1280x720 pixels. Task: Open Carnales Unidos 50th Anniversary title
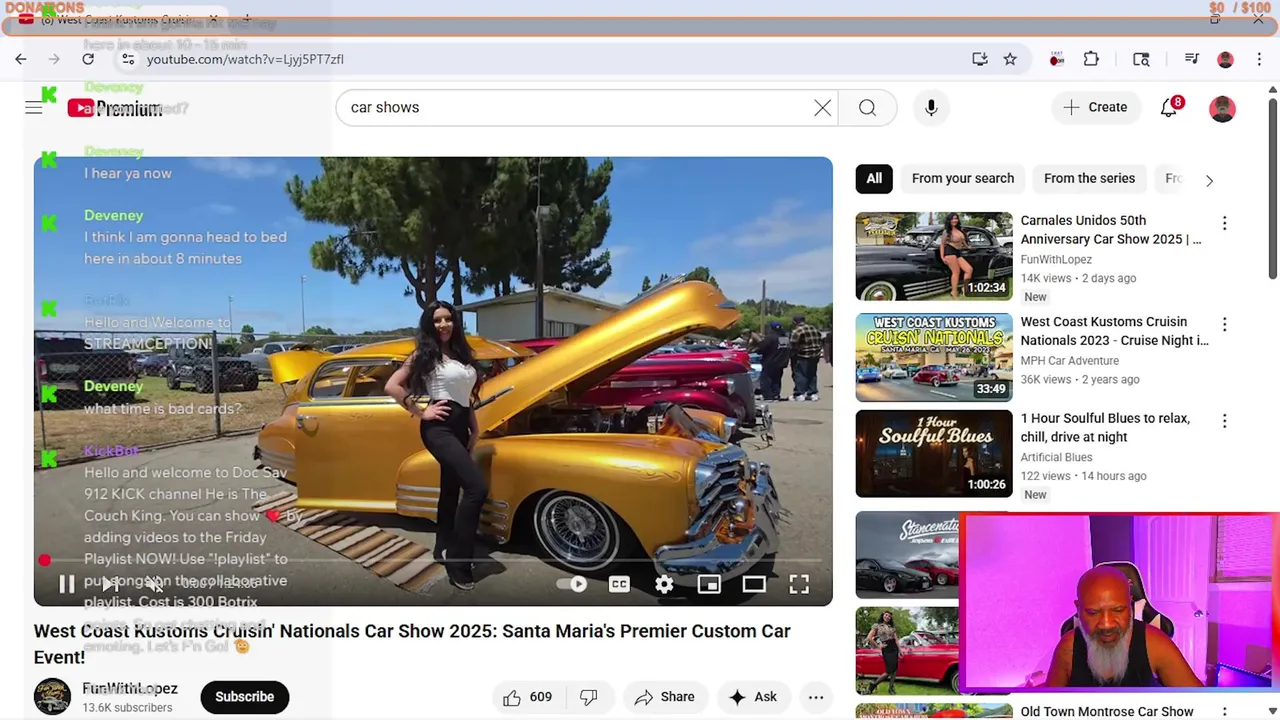pyautogui.click(x=1111, y=230)
